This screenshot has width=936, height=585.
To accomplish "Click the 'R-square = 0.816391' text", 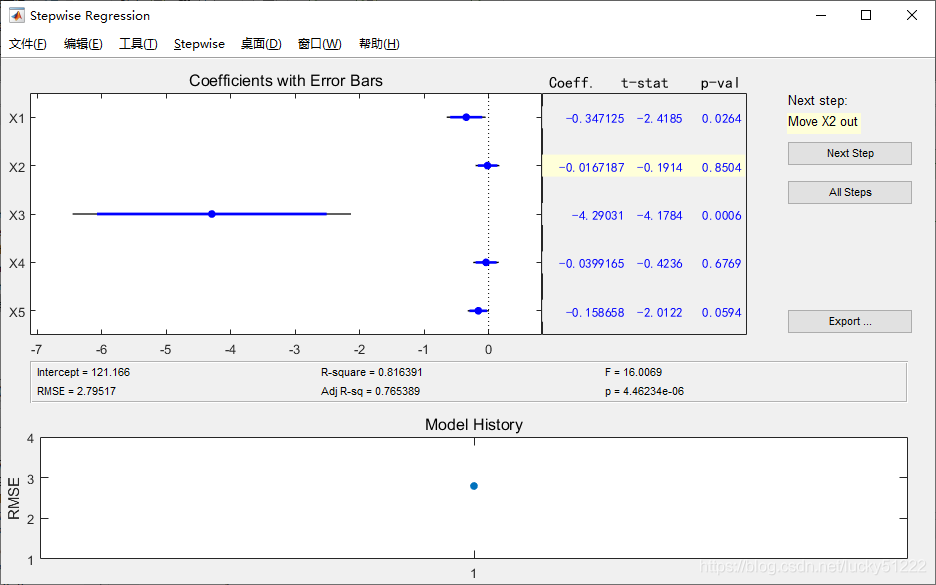I will click(371, 372).
